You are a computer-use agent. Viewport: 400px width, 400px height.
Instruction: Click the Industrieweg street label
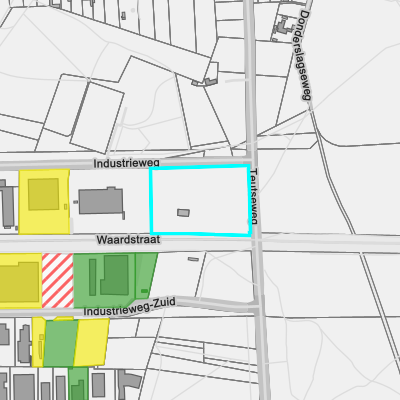[126, 163]
